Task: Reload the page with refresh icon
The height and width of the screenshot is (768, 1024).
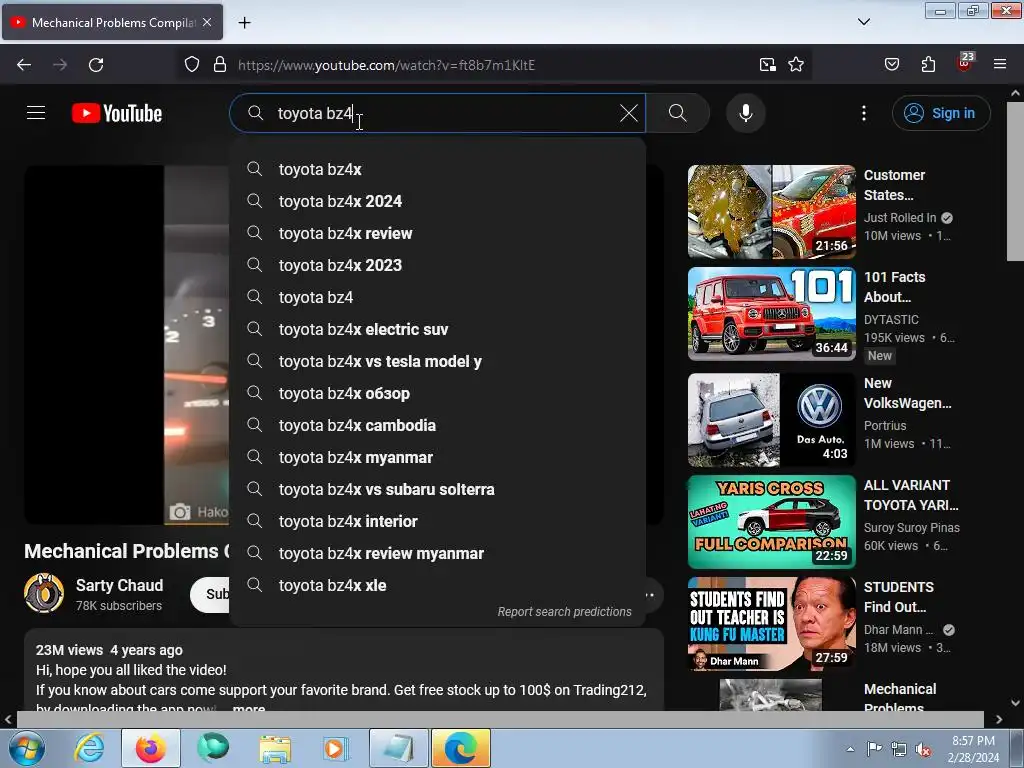Action: pyautogui.click(x=96, y=65)
